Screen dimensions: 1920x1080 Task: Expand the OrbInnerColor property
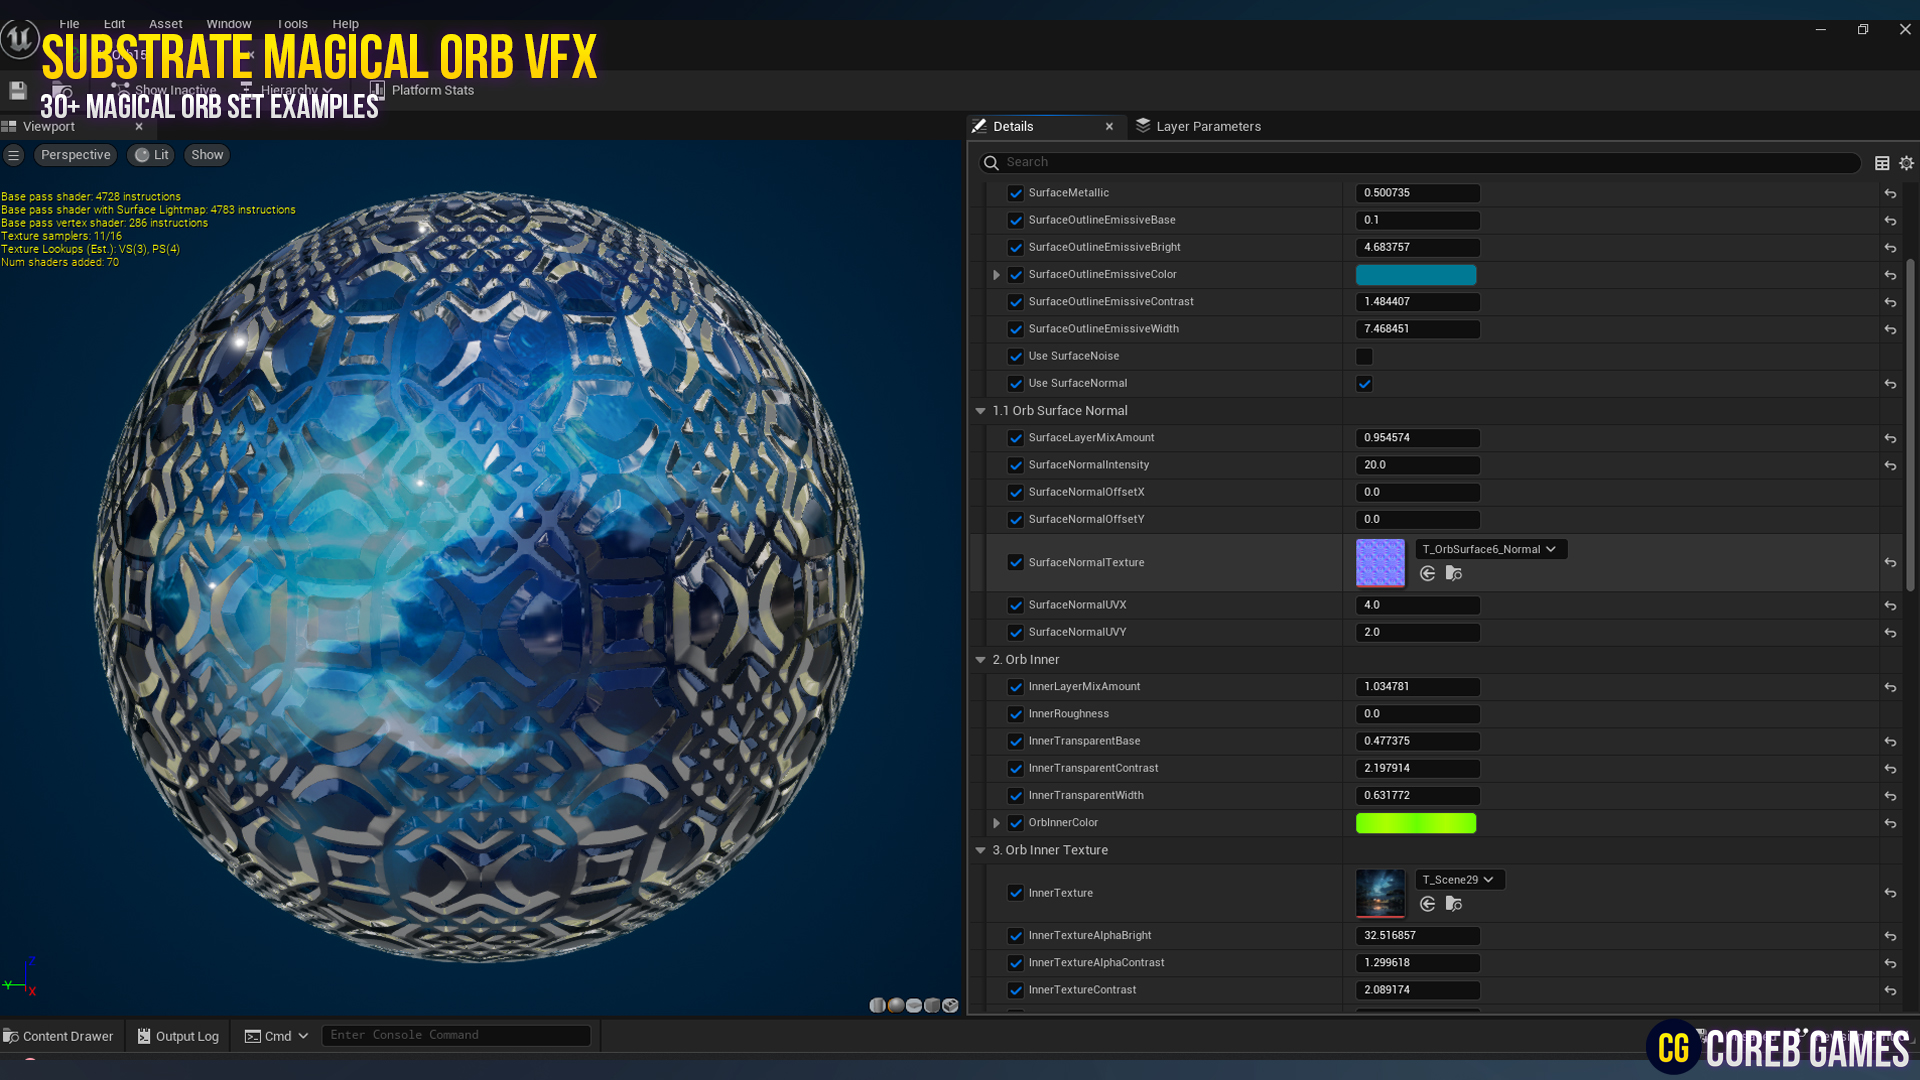(x=996, y=822)
